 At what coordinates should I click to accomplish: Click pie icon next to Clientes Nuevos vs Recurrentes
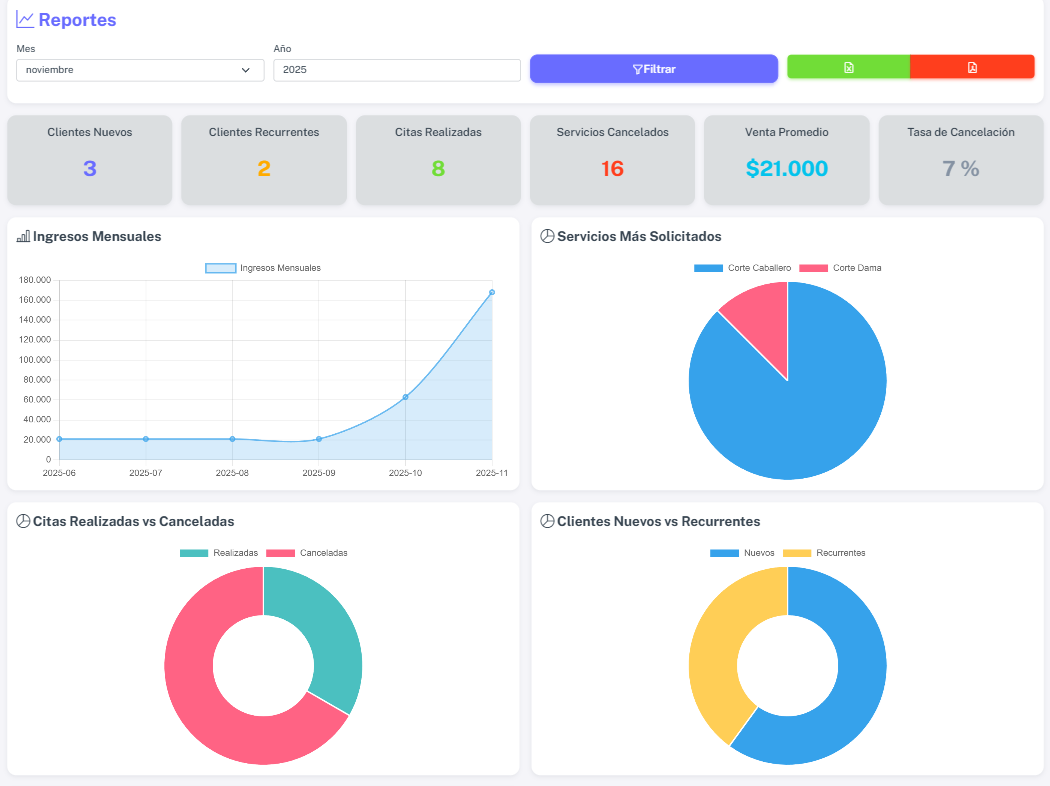click(547, 522)
